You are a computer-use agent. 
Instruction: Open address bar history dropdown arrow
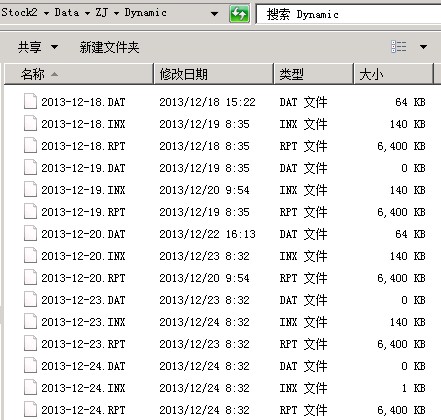point(215,14)
